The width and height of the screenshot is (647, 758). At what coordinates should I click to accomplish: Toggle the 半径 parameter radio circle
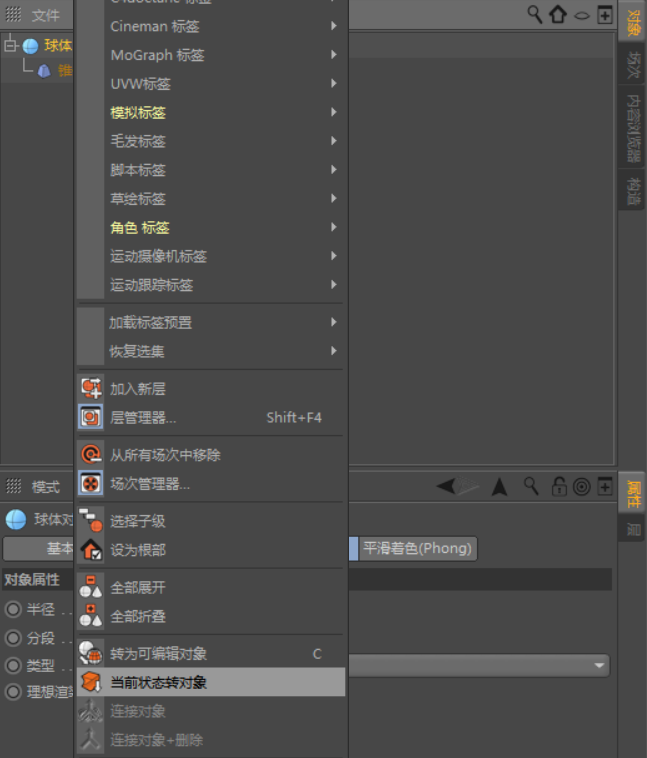point(13,609)
